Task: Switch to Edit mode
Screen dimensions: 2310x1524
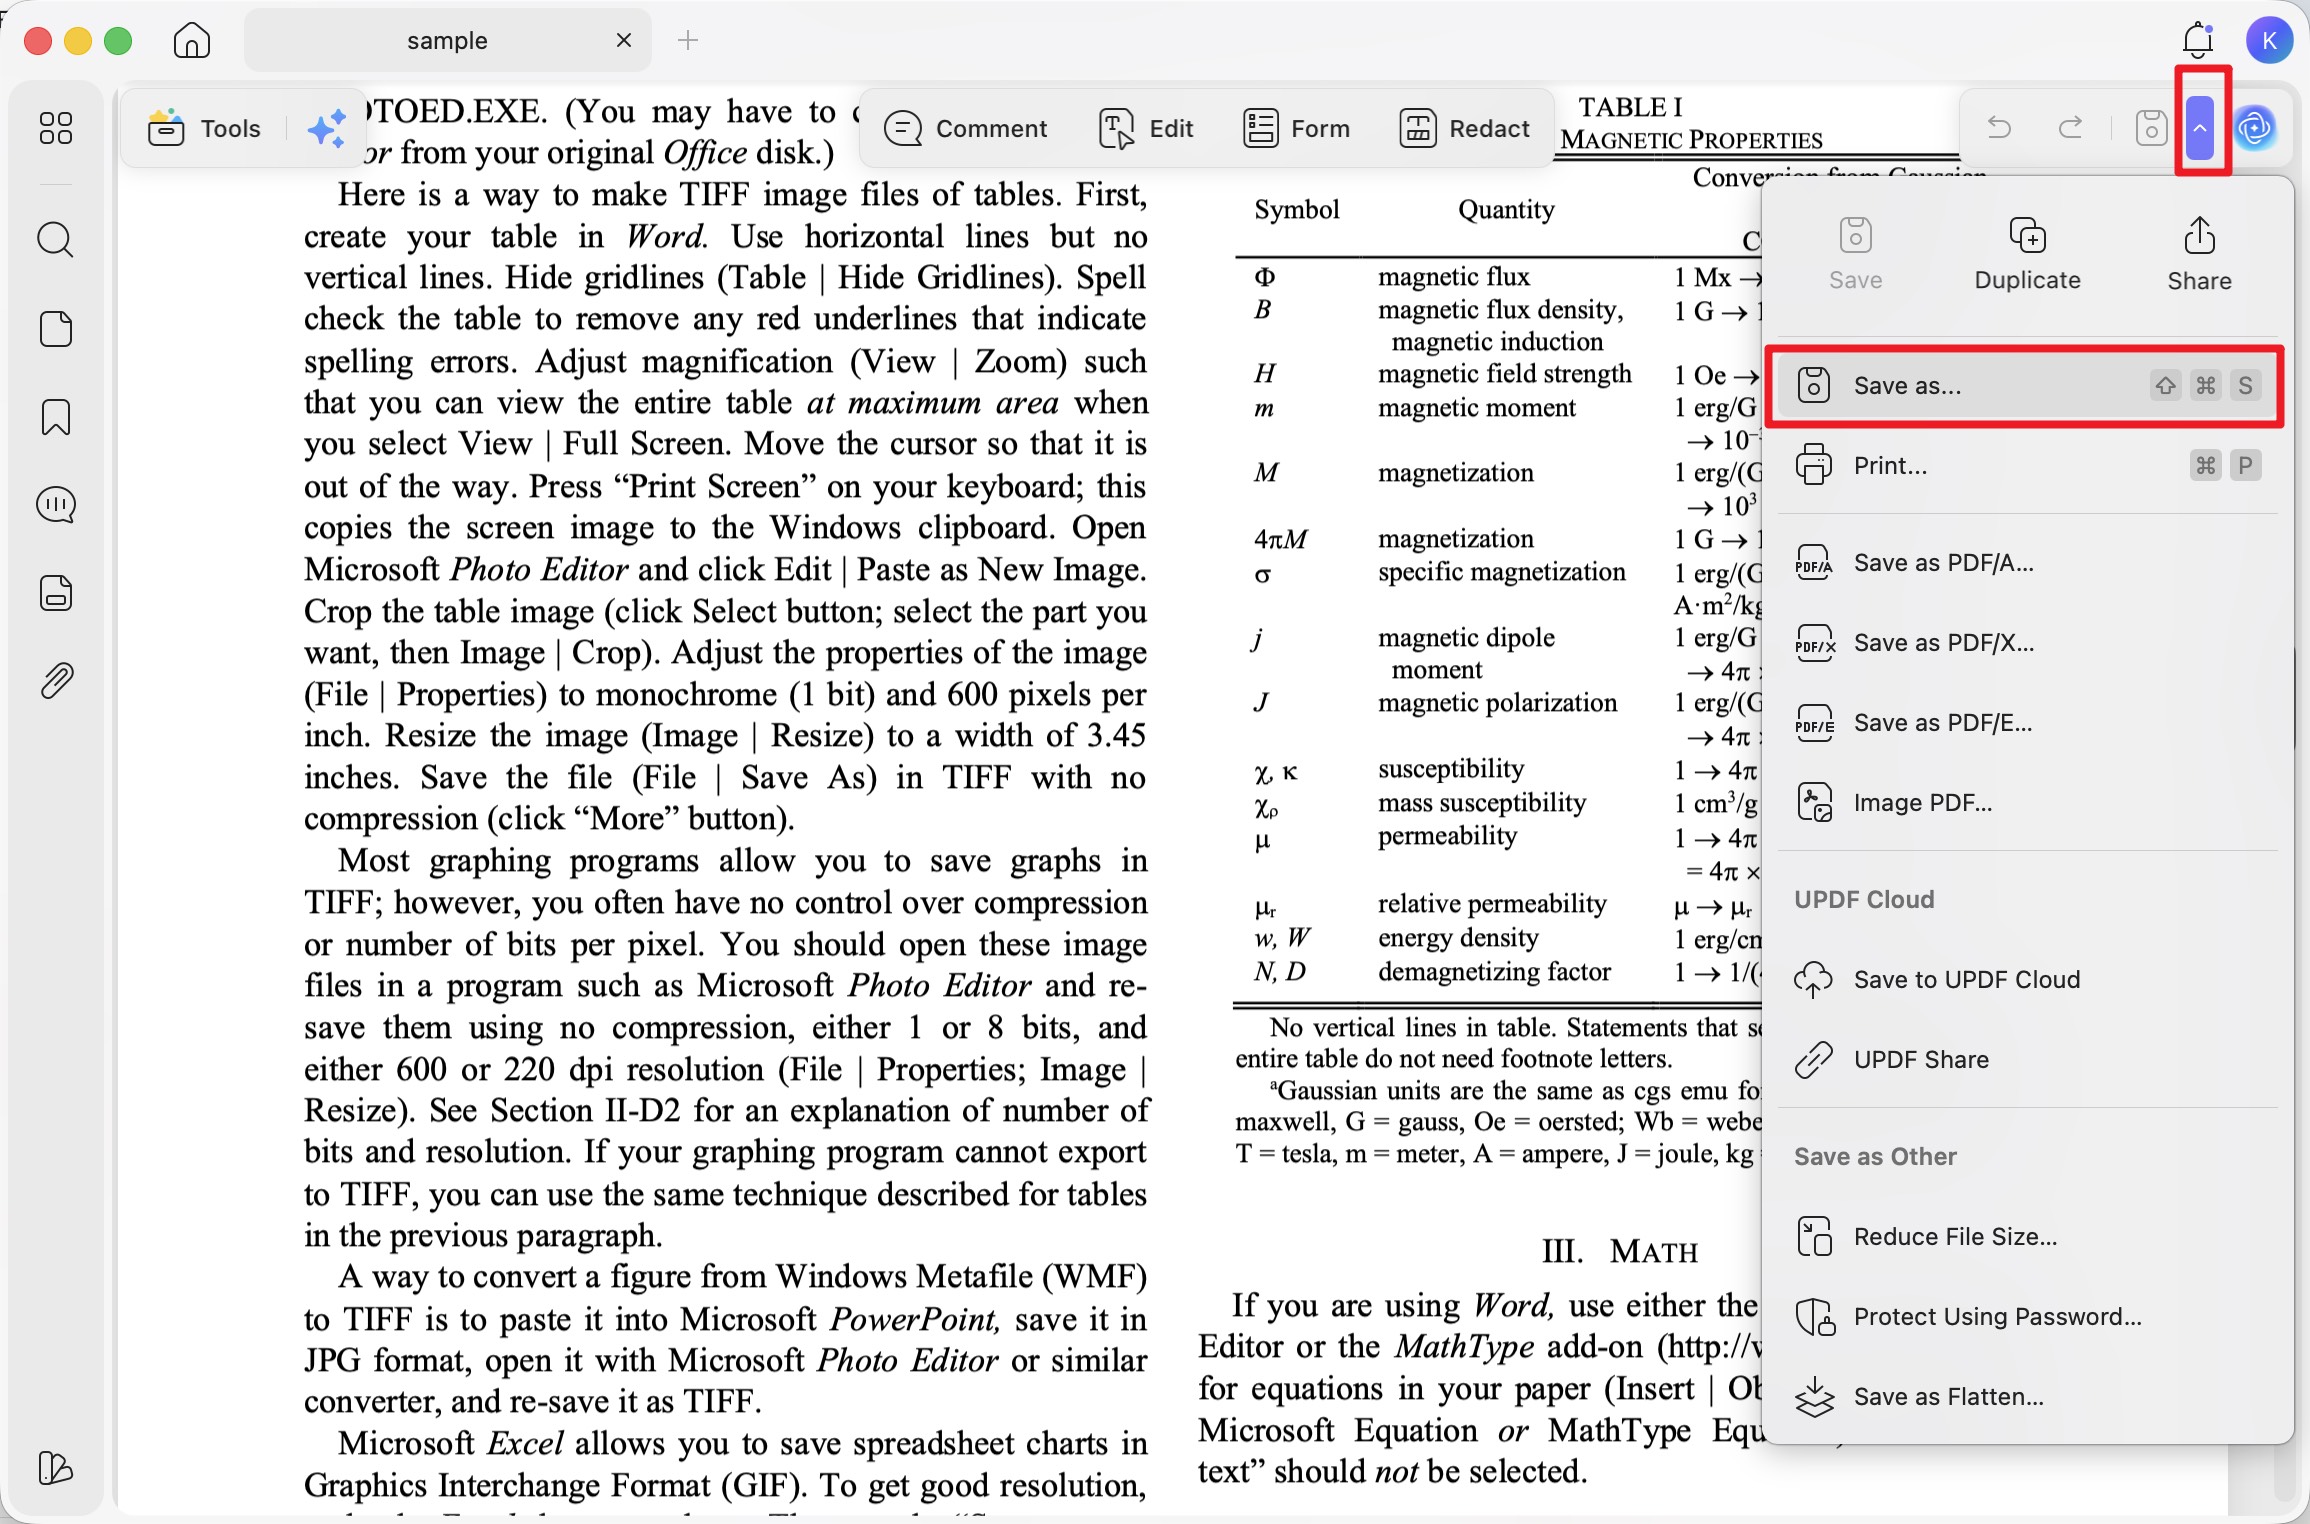Action: [x=1146, y=129]
